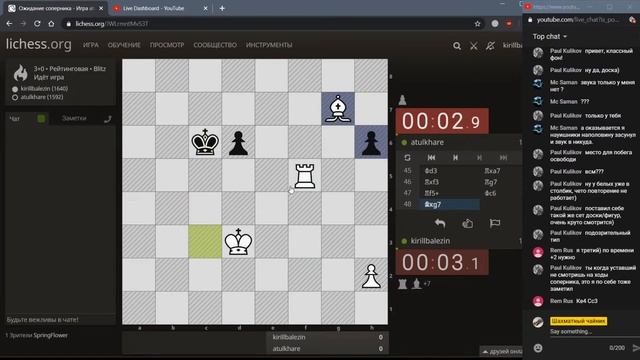Click Rem Rus avatar near Ke4 Cc3
640x360 pixels.
(538, 301)
